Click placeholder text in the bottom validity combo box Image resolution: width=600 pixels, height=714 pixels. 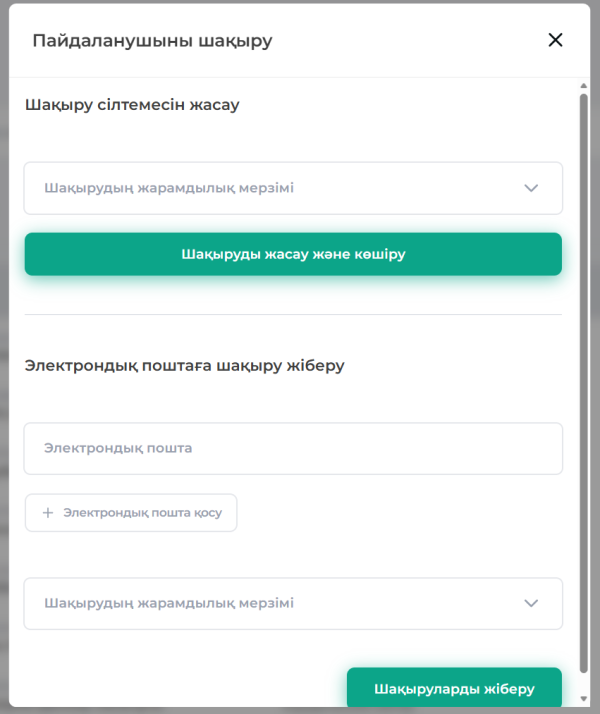tap(169, 603)
